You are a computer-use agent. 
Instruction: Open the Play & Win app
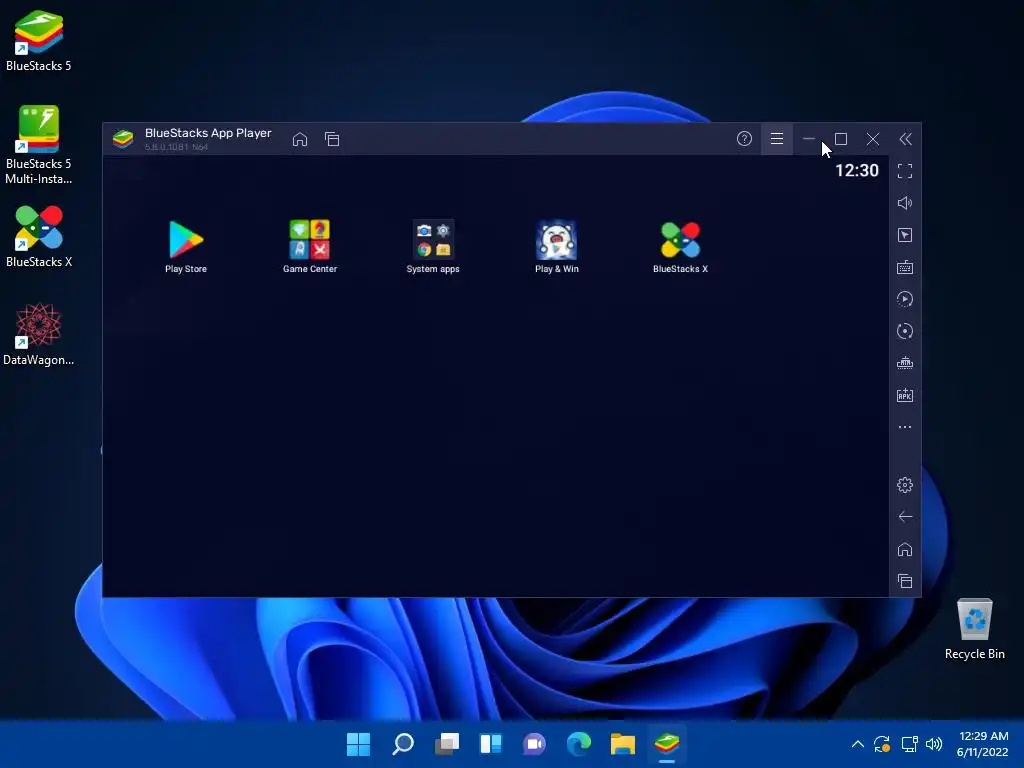(x=556, y=246)
